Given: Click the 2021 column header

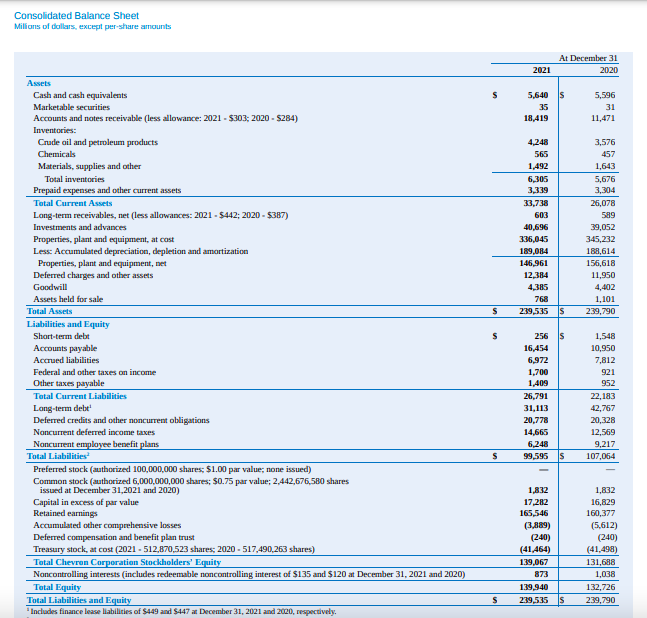Looking at the screenshot, I should coord(541,71).
